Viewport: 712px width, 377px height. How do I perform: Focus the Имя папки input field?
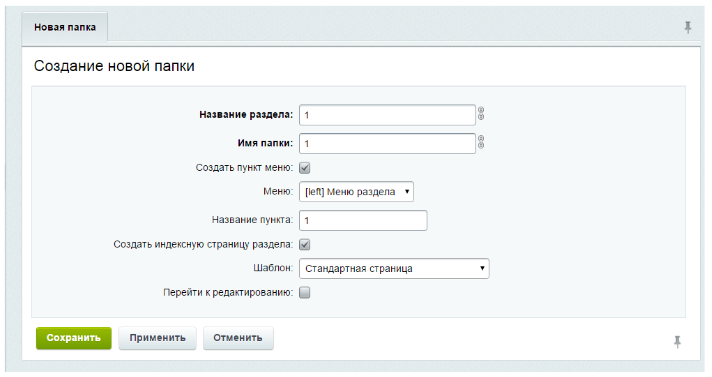387,144
